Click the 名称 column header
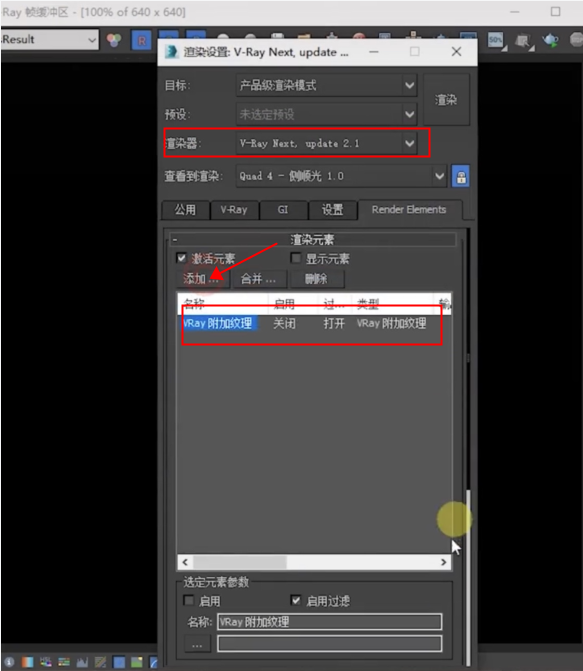 click(x=223, y=304)
